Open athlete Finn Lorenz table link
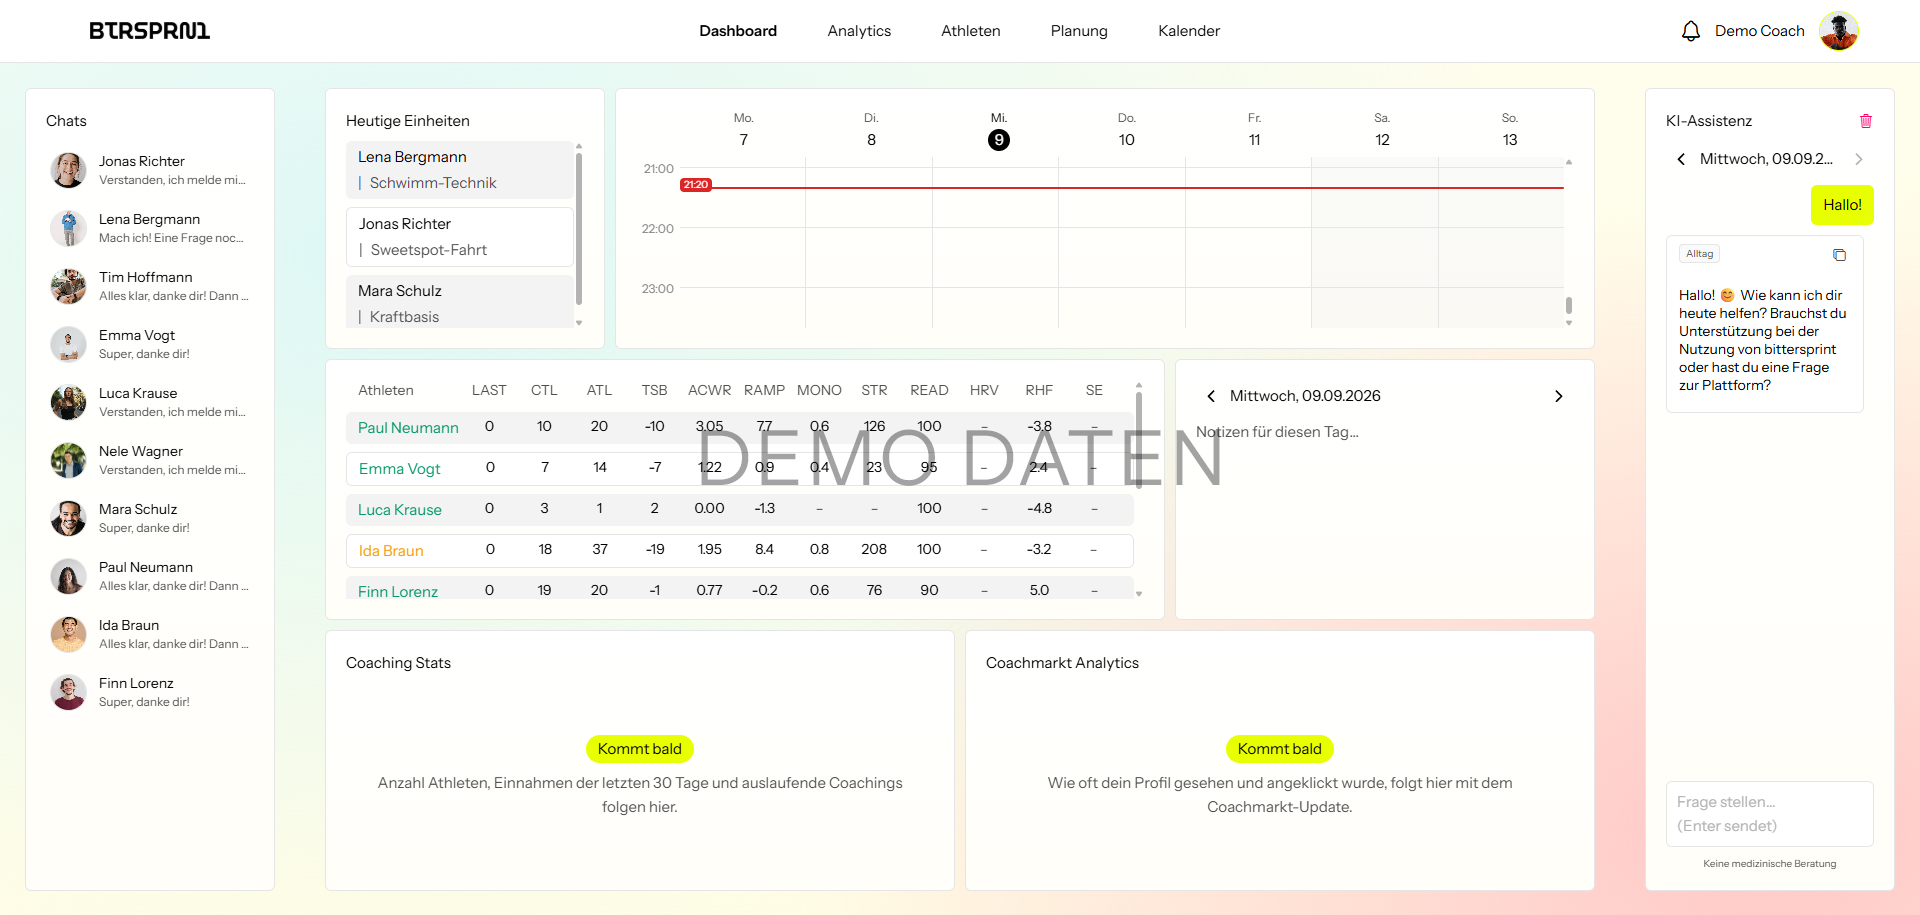 (398, 591)
